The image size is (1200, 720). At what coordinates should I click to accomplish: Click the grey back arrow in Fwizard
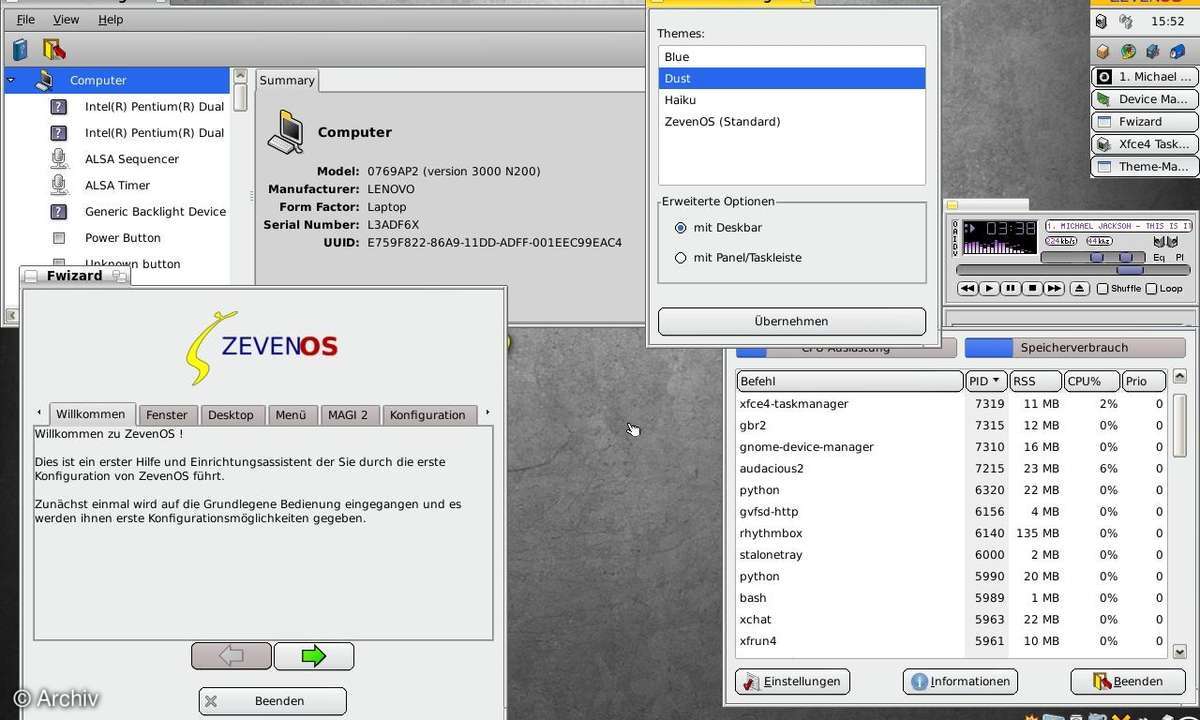point(231,656)
